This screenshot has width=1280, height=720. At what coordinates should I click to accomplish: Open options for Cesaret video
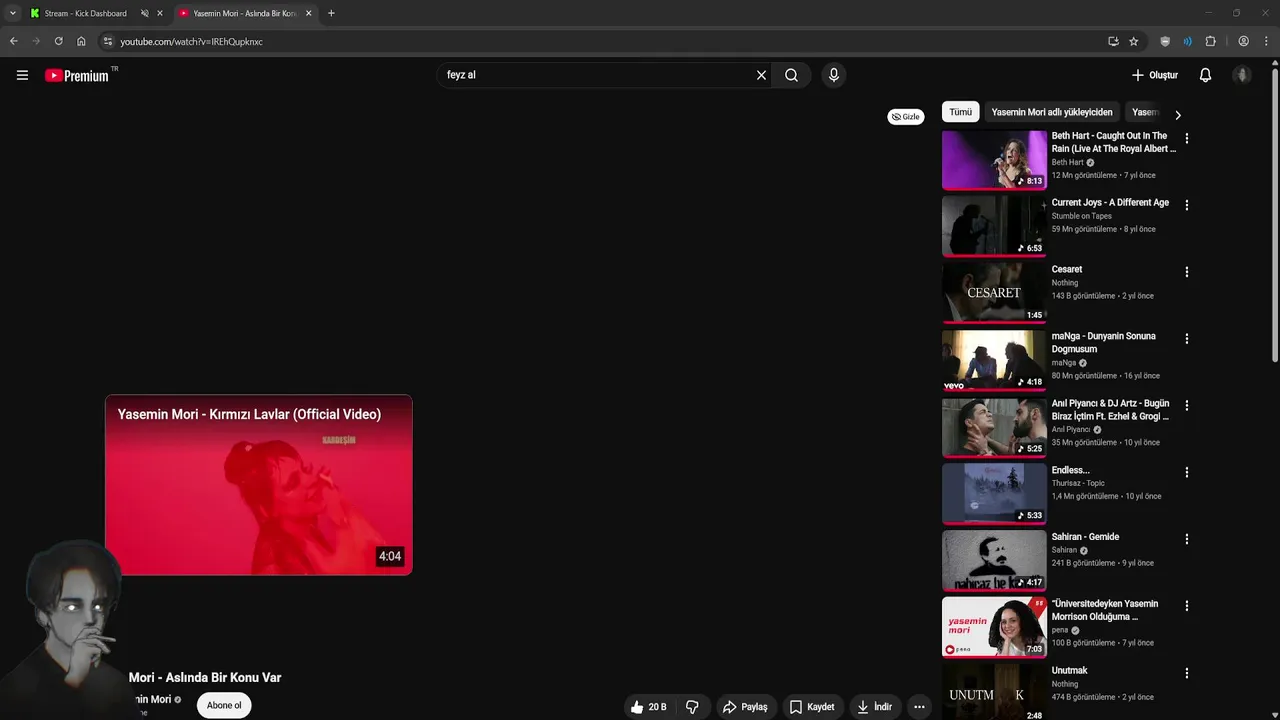pos(1187,272)
